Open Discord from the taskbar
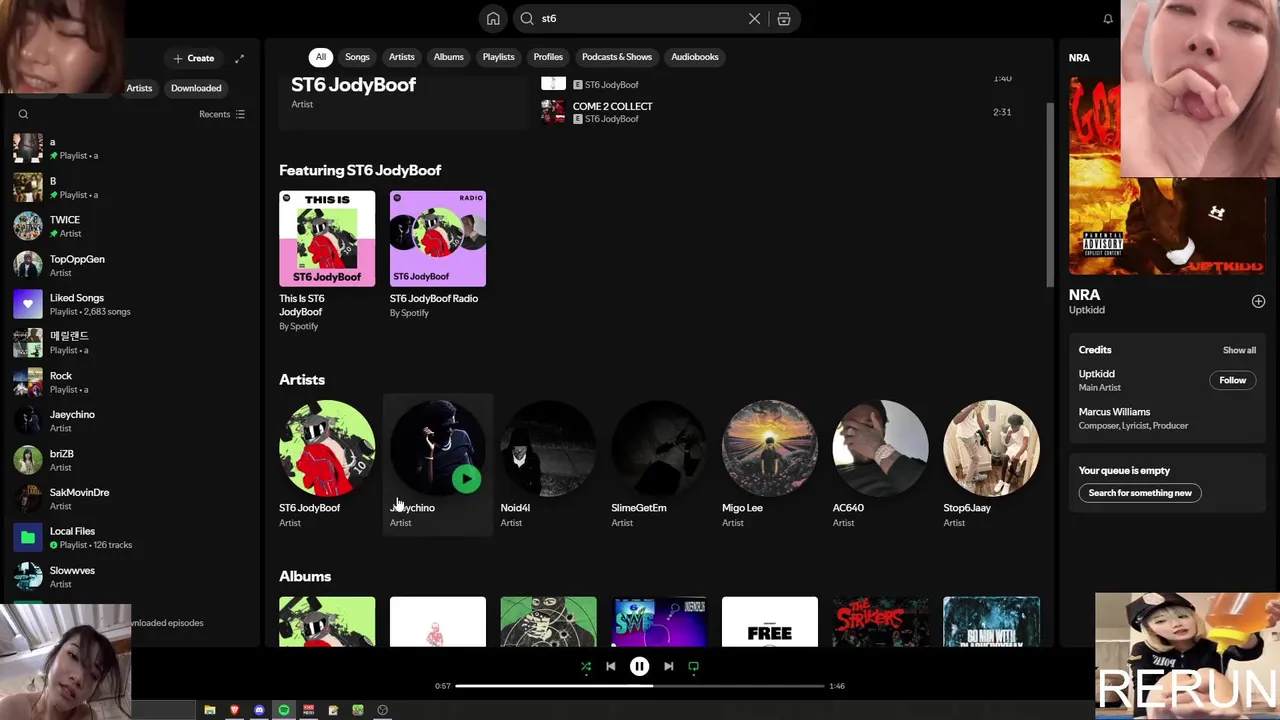Image resolution: width=1280 pixels, height=720 pixels. coord(259,710)
